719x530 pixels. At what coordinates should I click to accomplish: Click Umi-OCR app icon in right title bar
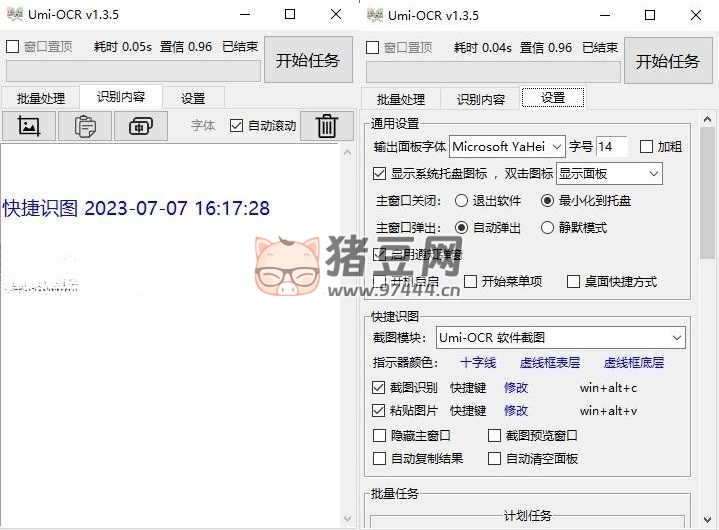(x=375, y=15)
